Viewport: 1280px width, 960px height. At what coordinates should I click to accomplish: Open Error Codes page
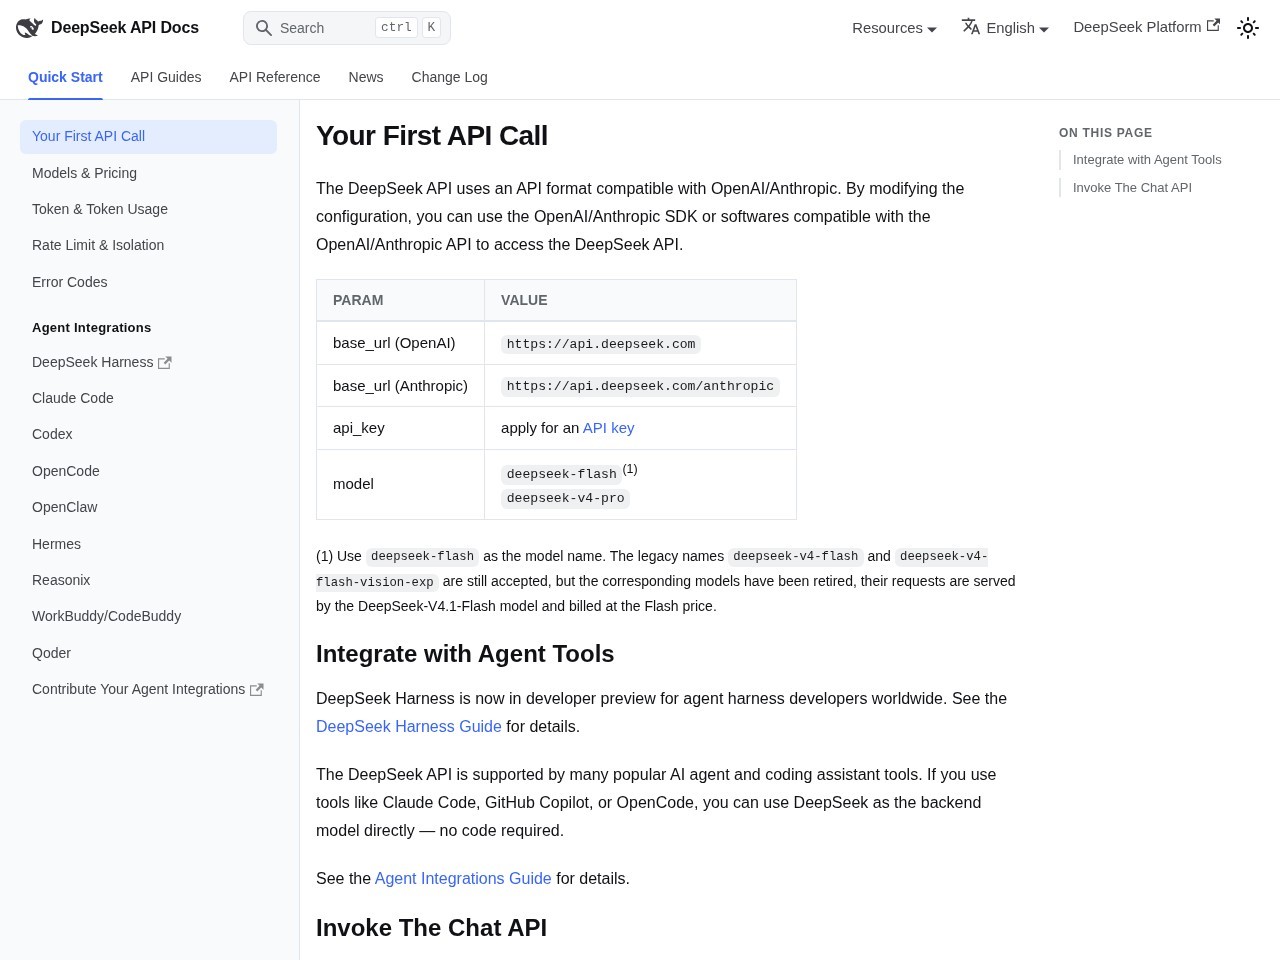[x=148, y=282]
